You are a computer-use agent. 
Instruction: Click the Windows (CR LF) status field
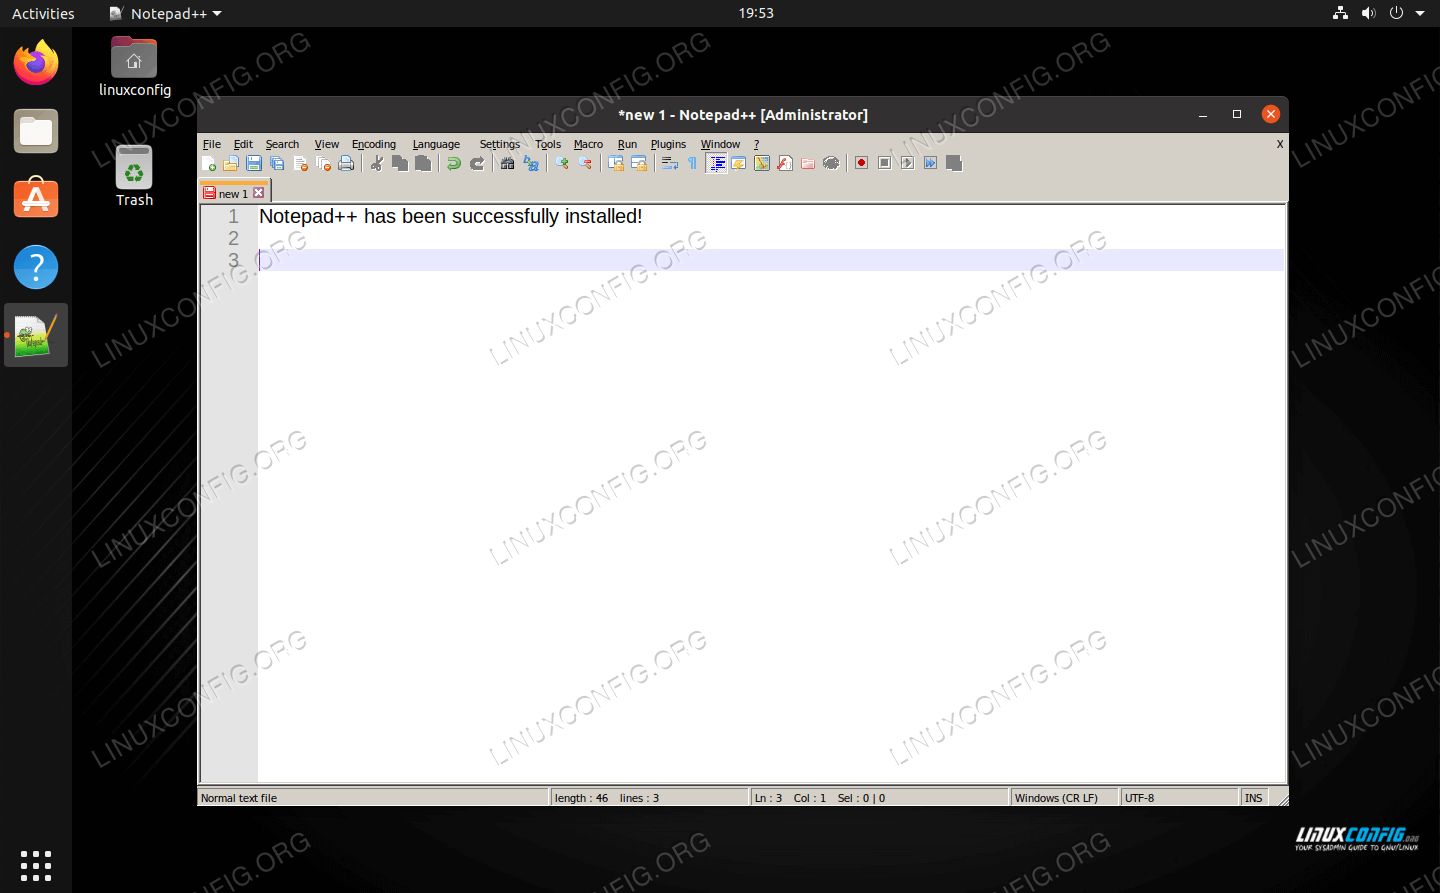coord(1064,798)
